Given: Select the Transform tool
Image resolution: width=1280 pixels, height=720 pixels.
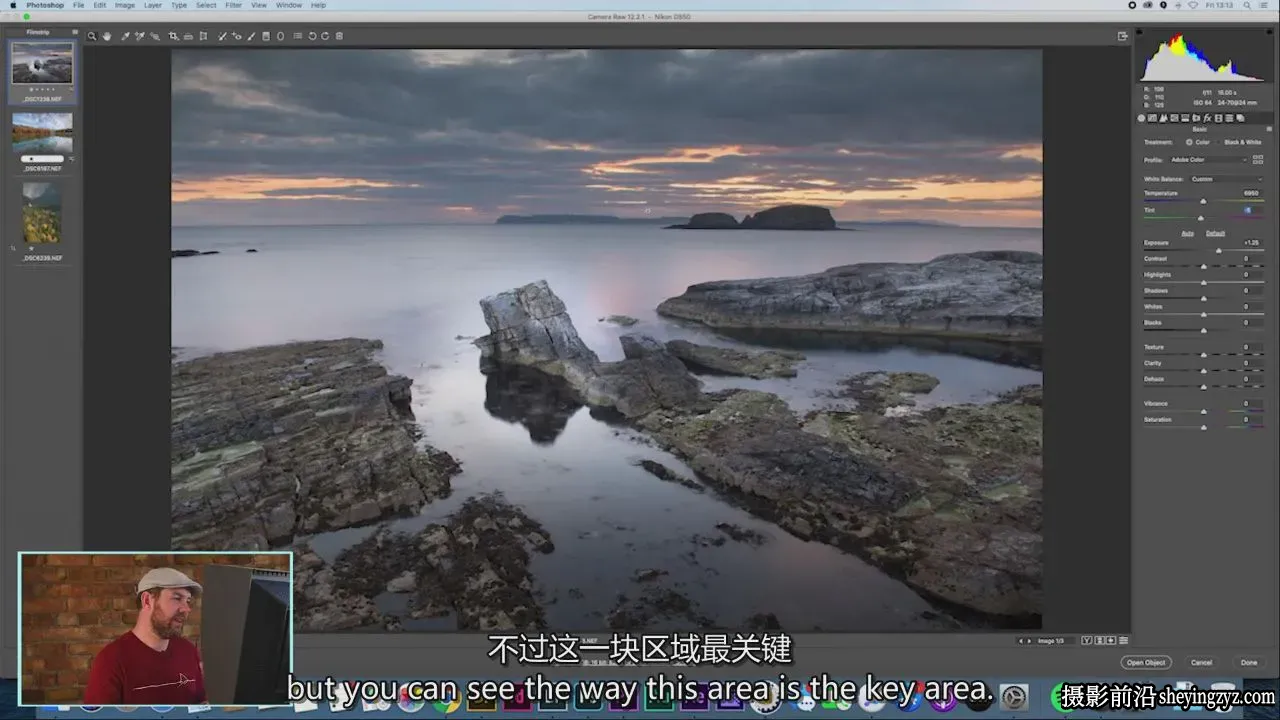Looking at the screenshot, I should coord(203,36).
